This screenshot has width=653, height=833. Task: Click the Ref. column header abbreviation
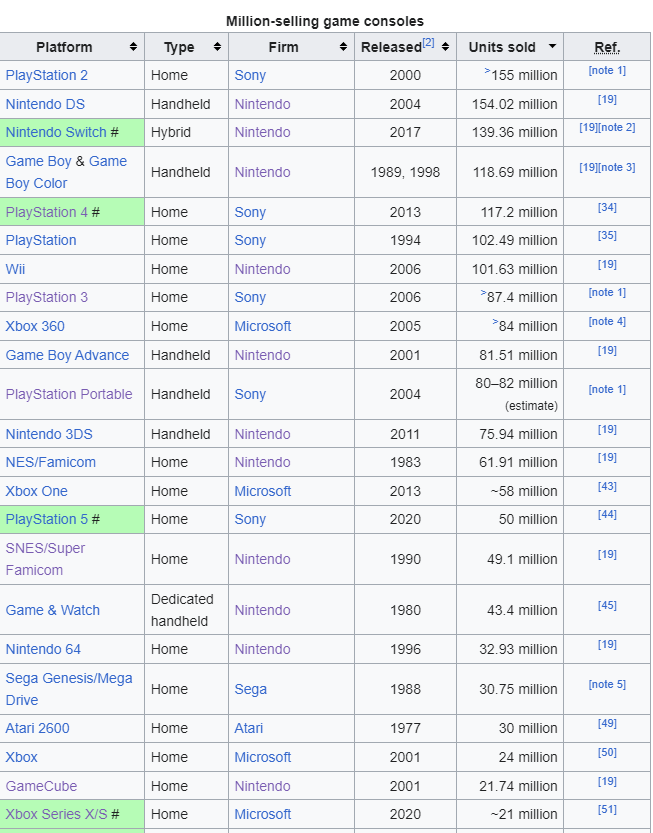pyautogui.click(x=607, y=47)
